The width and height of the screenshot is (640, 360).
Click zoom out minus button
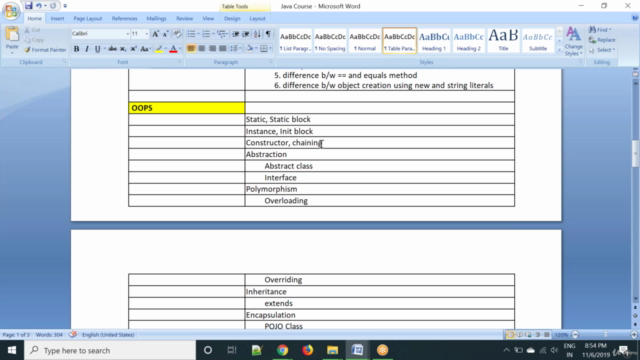tap(576, 335)
